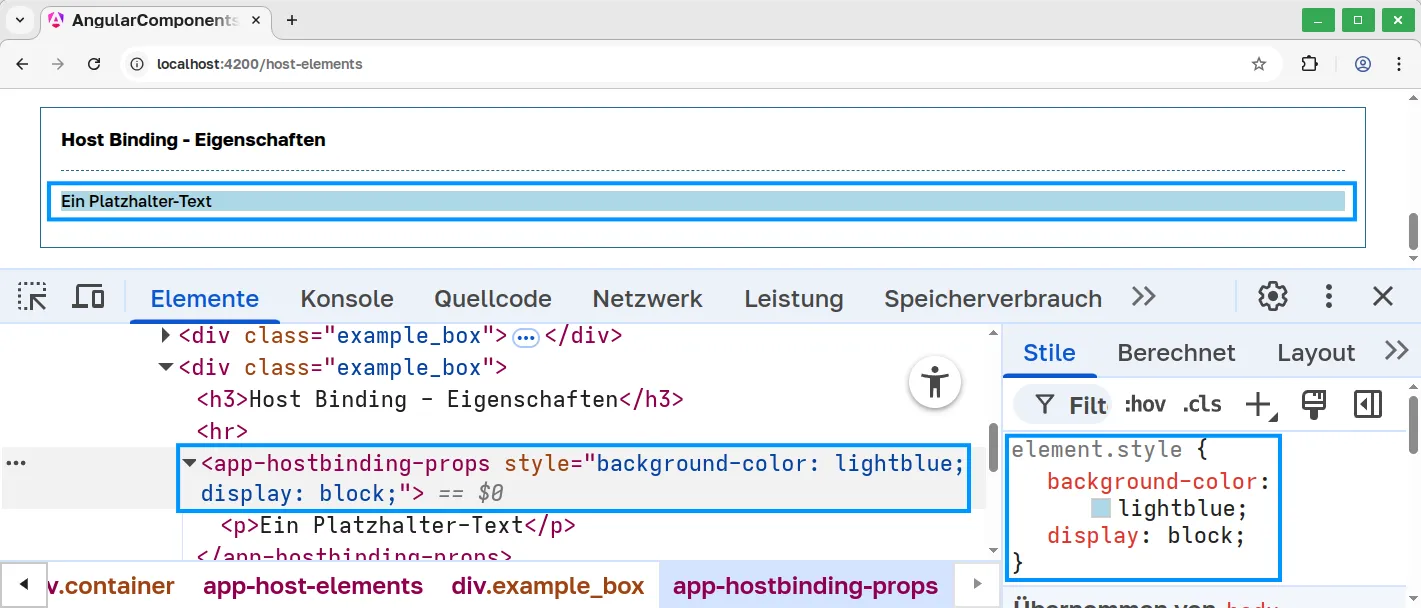Toggle the .cls classes button

[1202, 404]
